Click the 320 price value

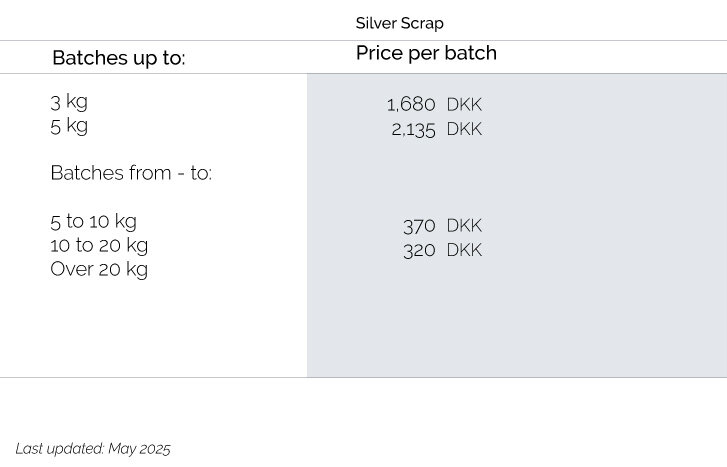click(419, 250)
